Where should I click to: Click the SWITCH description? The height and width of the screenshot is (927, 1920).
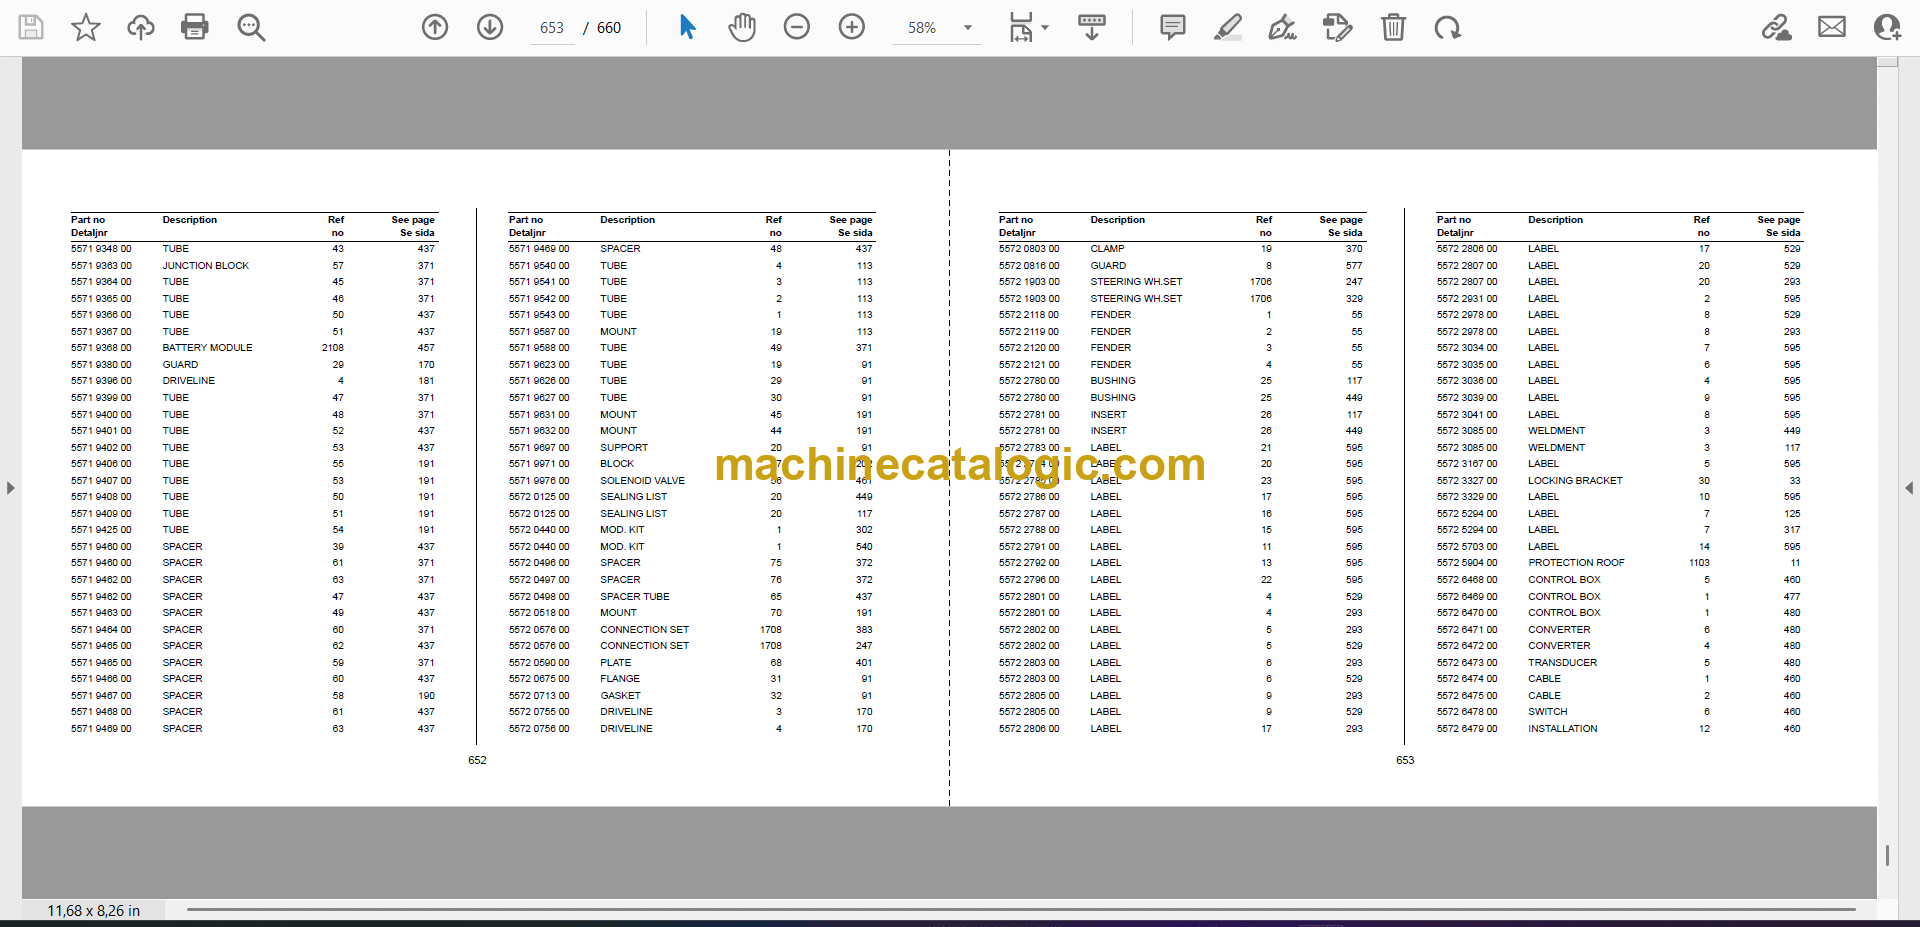(x=1548, y=712)
